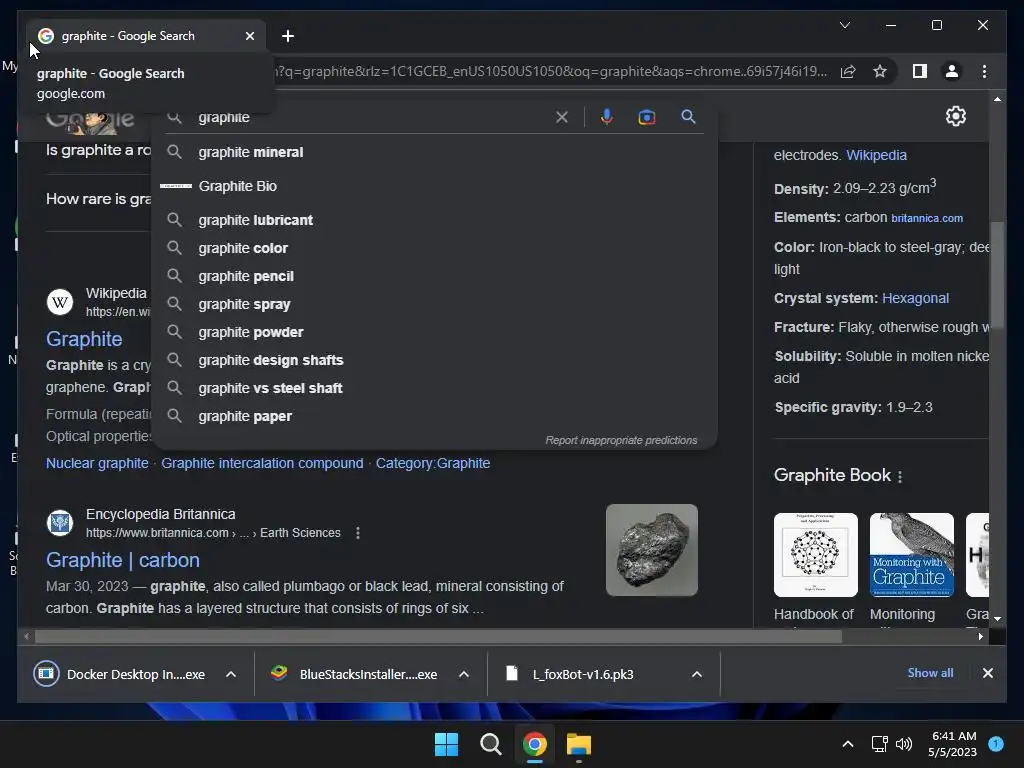Open Google quick settings gear
The height and width of the screenshot is (768, 1024).
955,116
